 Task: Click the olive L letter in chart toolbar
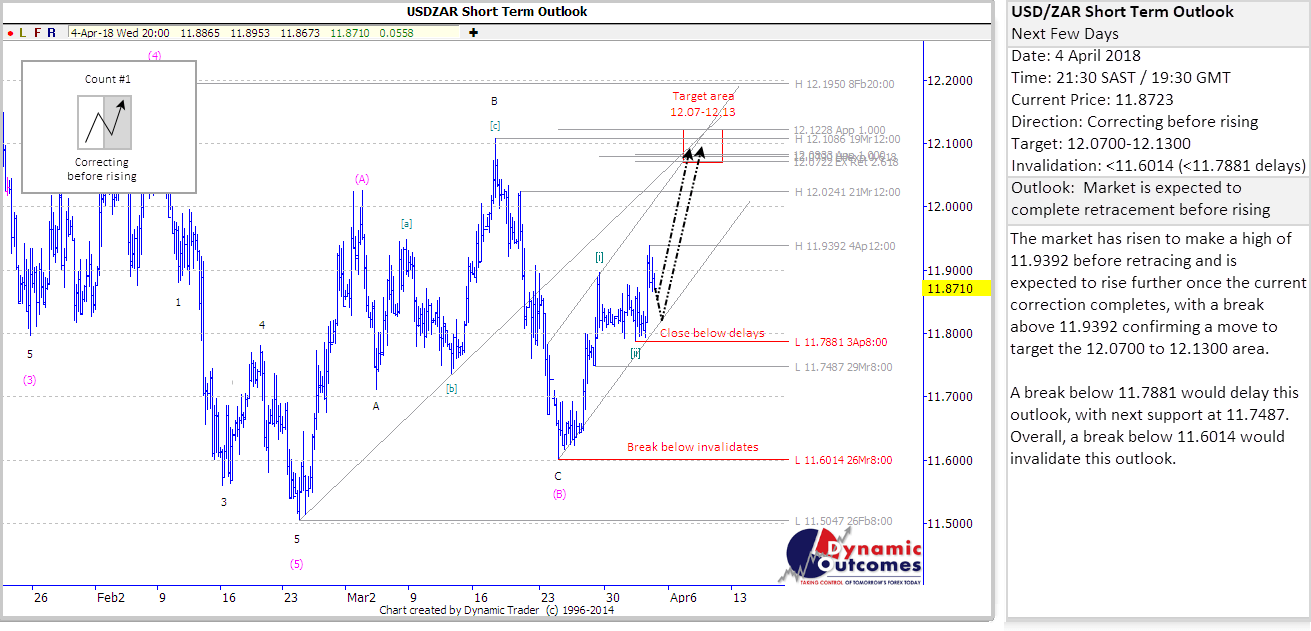(x=23, y=33)
